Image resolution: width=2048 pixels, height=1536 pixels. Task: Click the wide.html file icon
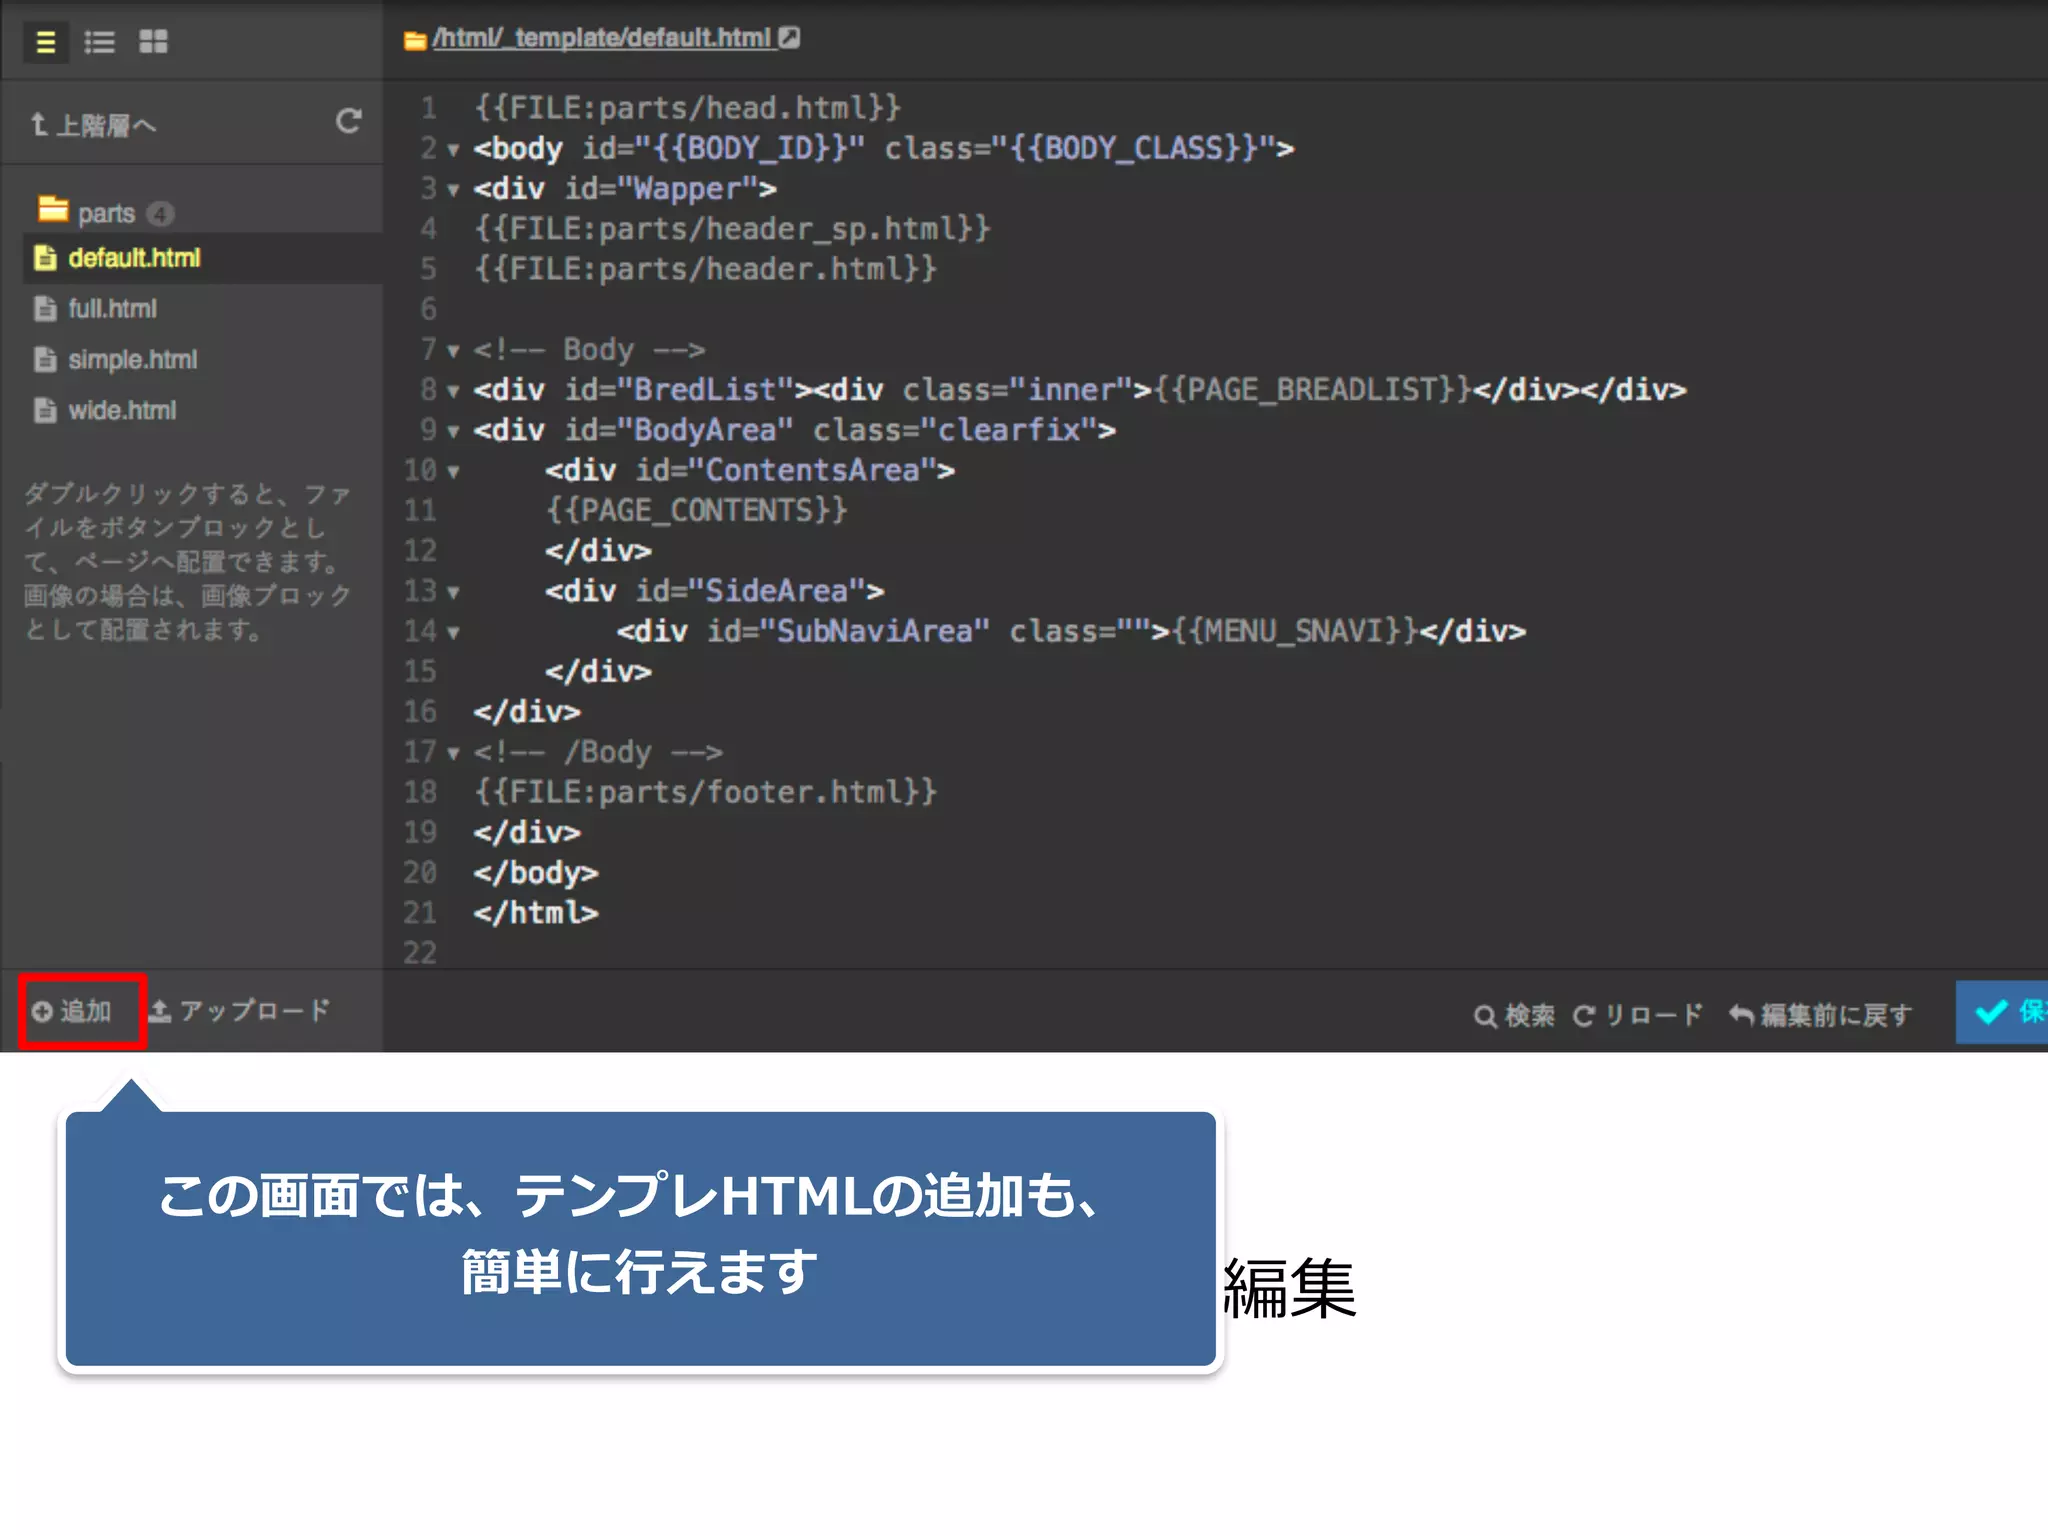[45, 411]
